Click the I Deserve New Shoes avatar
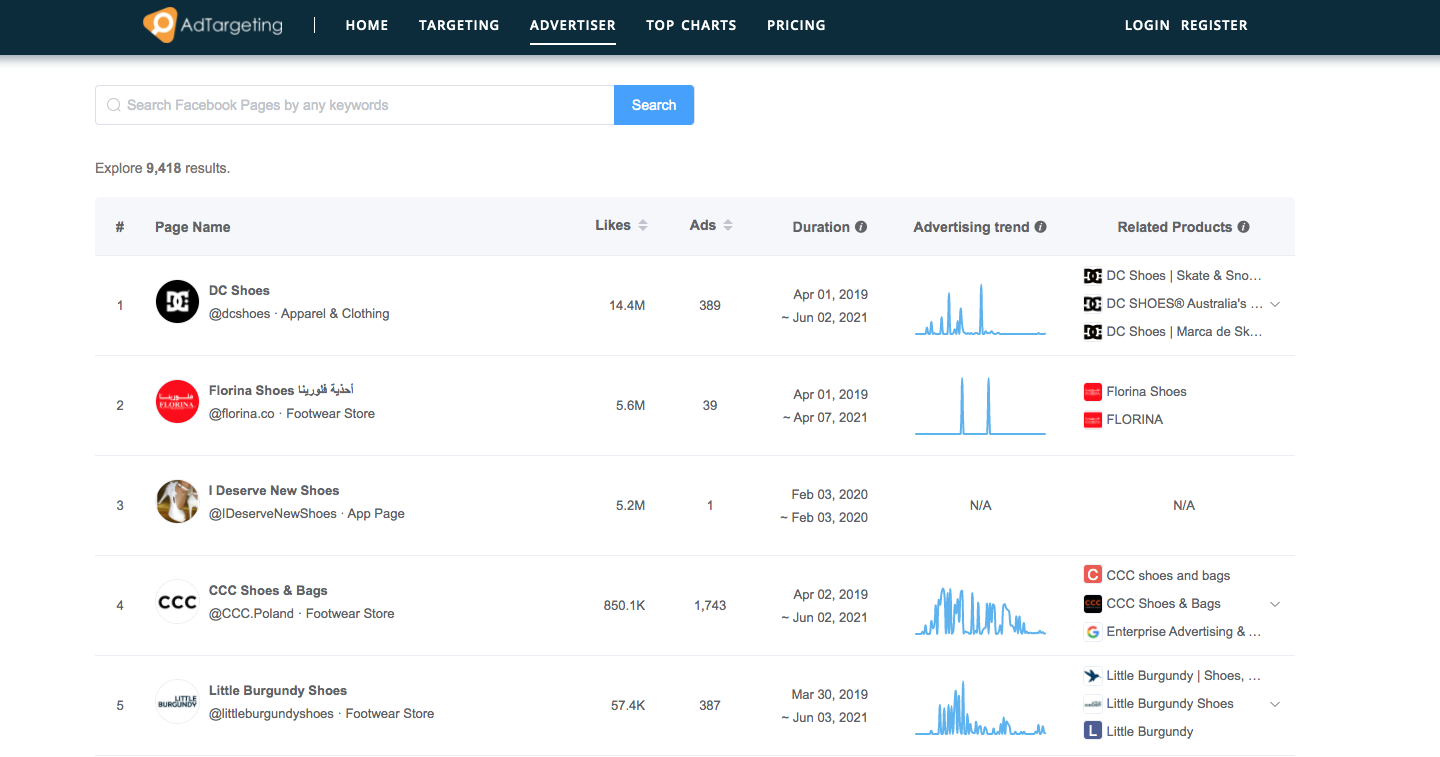Image resolution: width=1440 pixels, height=757 pixels. point(177,501)
